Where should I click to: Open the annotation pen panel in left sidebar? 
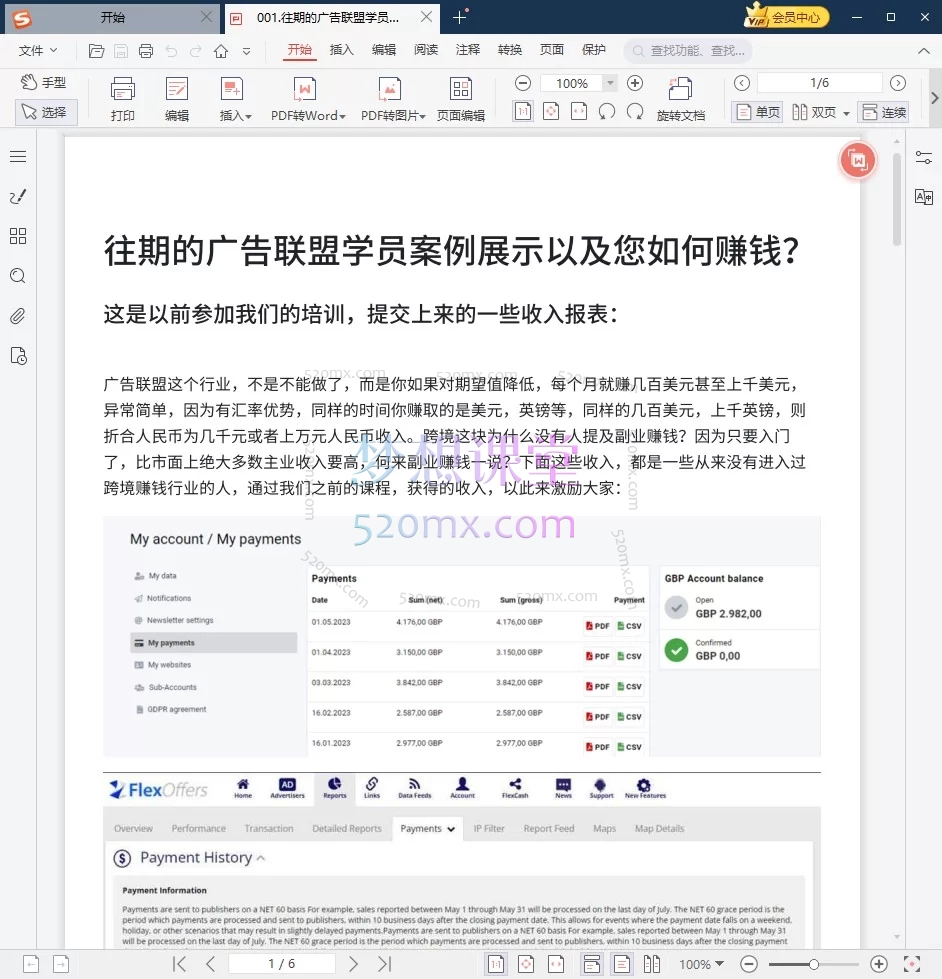pyautogui.click(x=17, y=196)
